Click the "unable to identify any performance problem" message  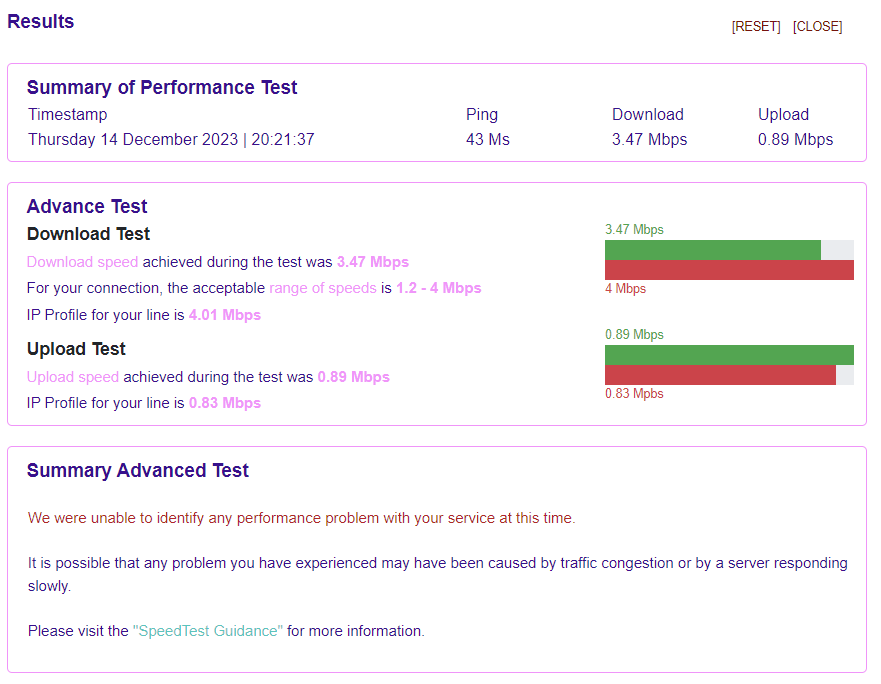coord(302,518)
